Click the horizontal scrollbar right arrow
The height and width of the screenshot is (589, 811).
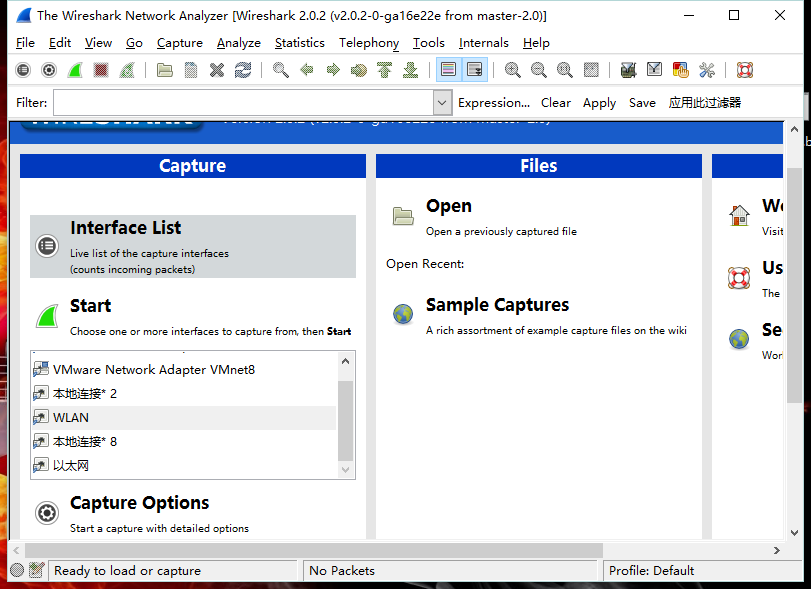tap(776, 550)
